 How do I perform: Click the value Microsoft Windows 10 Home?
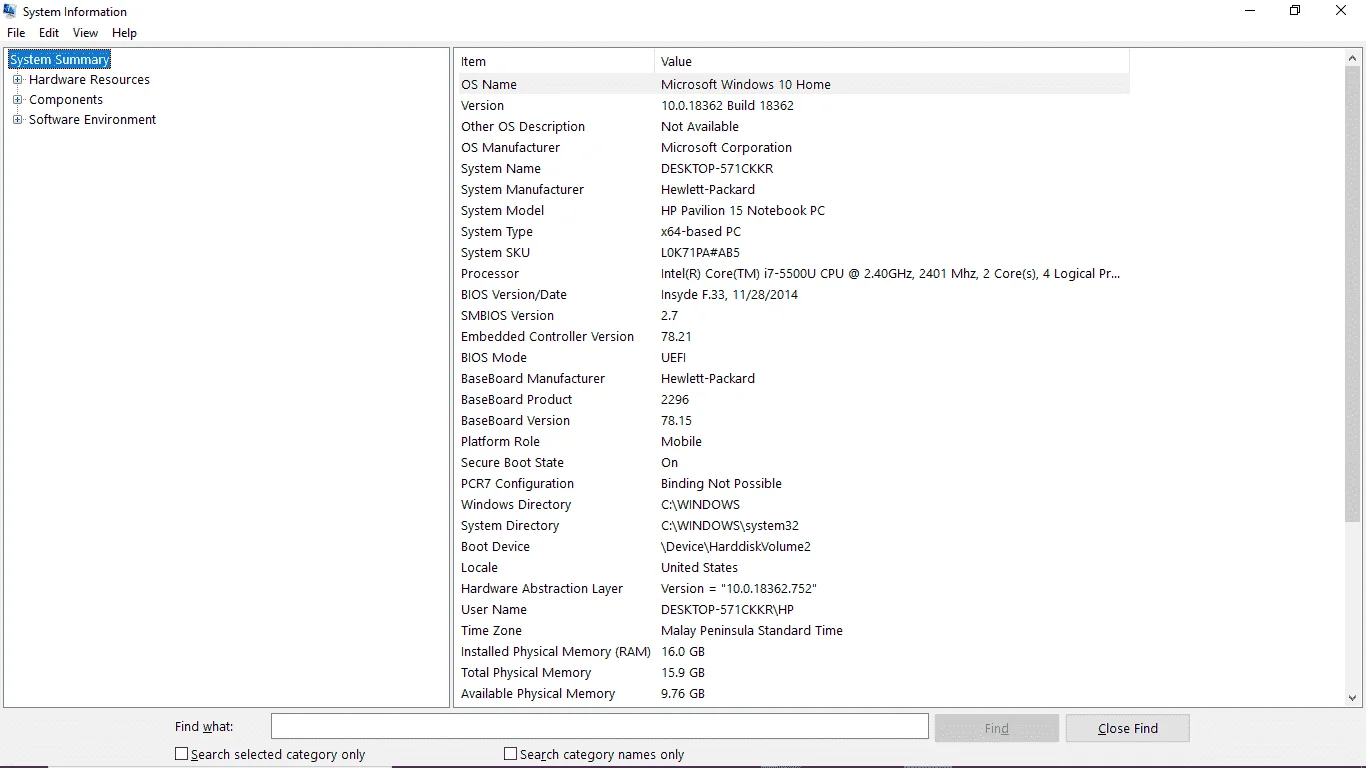746,85
